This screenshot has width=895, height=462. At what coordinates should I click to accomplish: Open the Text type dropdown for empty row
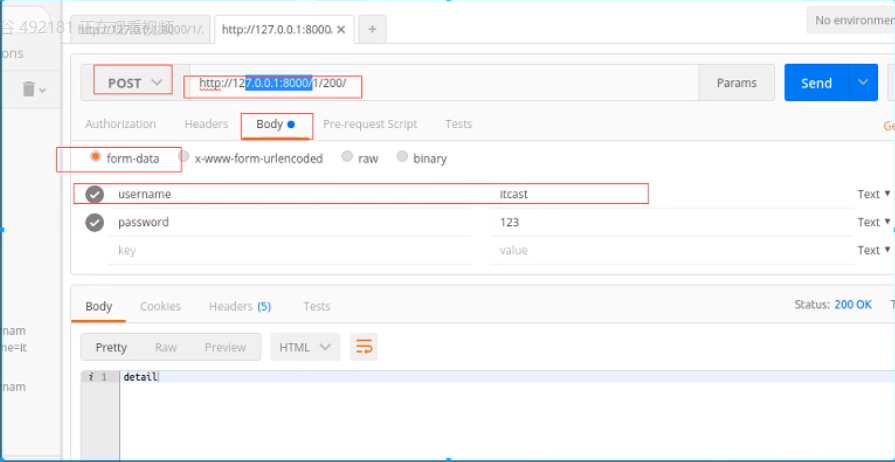tap(874, 250)
